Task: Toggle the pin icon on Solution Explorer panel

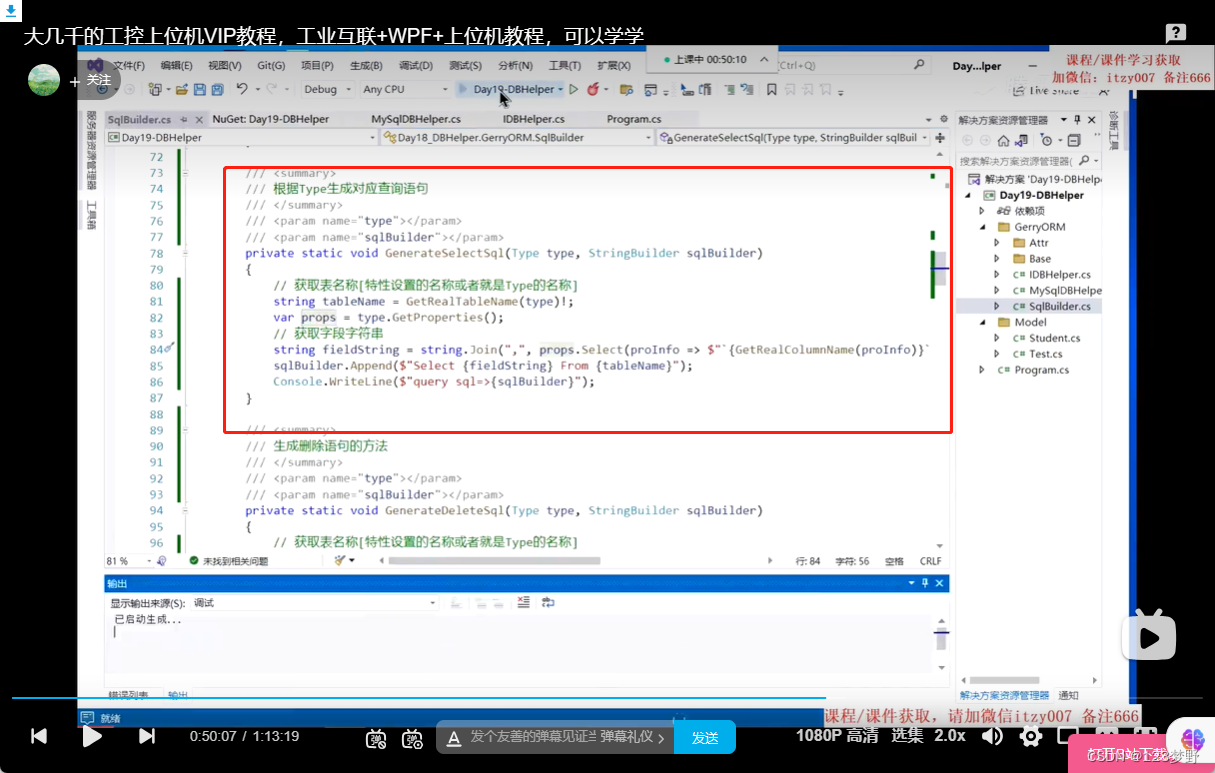Action: (x=1077, y=120)
